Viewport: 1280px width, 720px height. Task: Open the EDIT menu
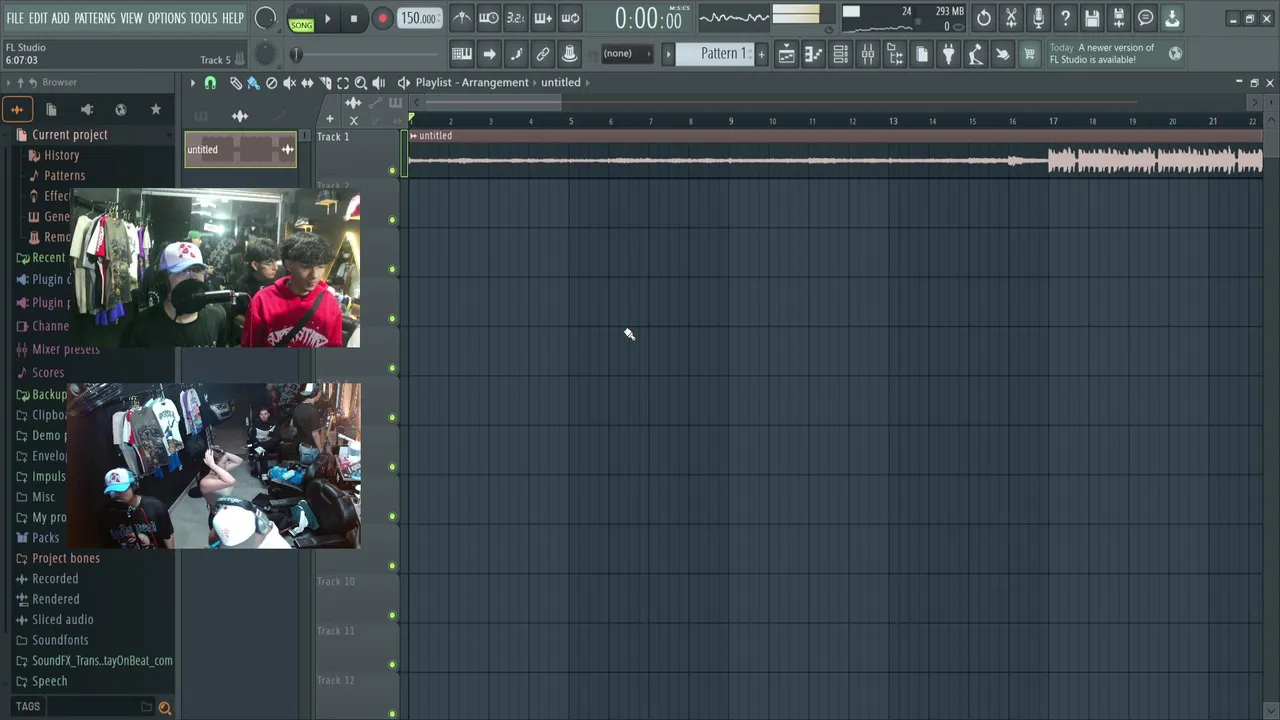pos(38,18)
